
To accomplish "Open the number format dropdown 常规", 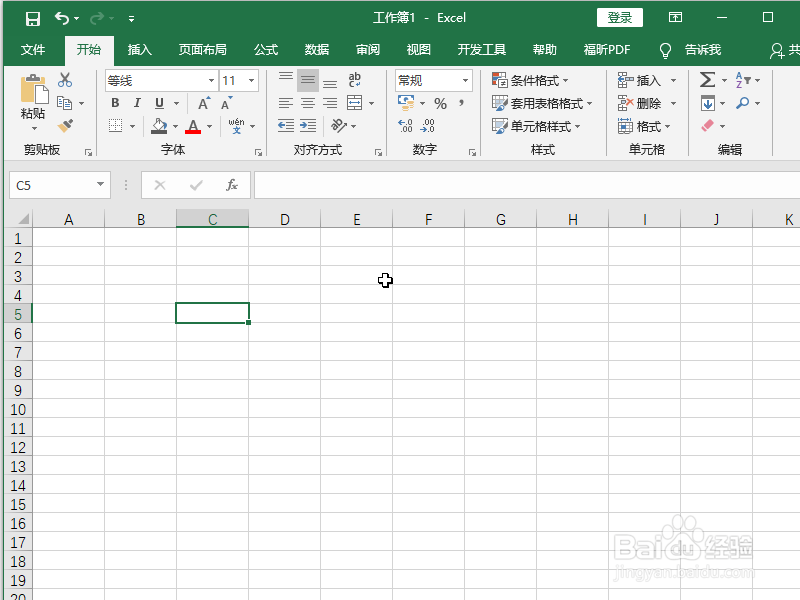I will (x=465, y=81).
